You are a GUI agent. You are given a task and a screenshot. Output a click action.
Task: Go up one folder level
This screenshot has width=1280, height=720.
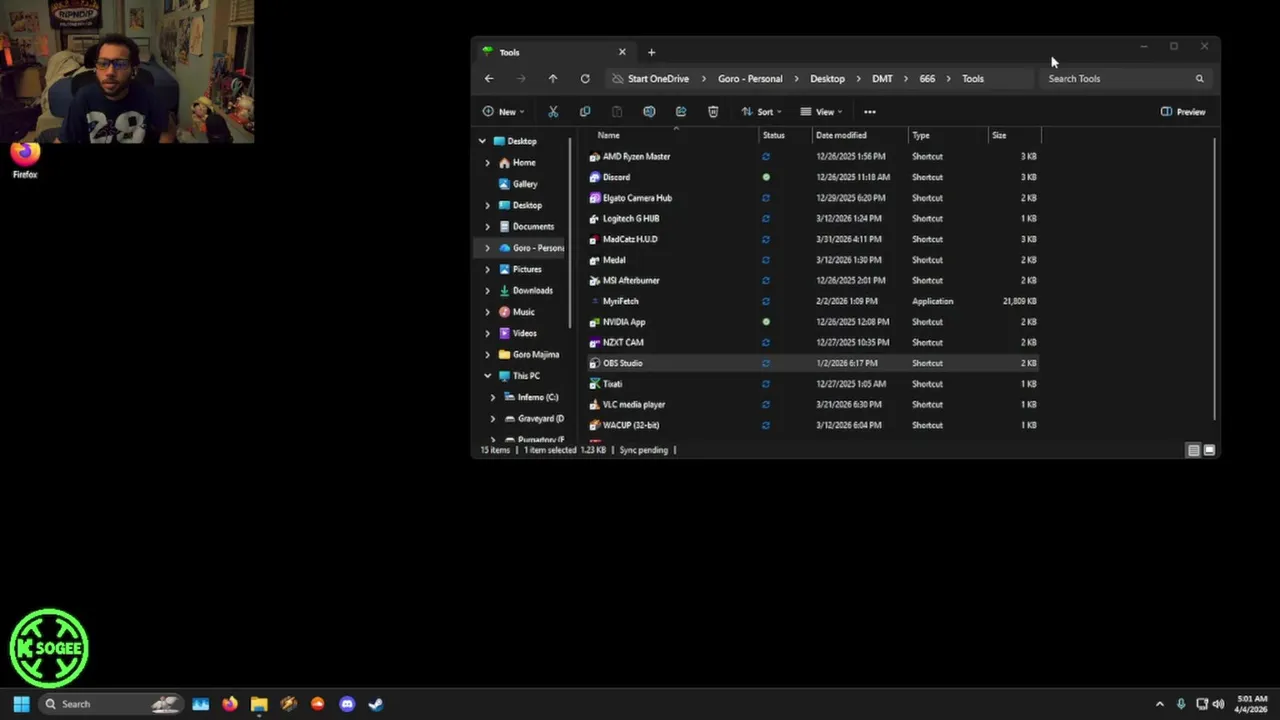[552, 78]
